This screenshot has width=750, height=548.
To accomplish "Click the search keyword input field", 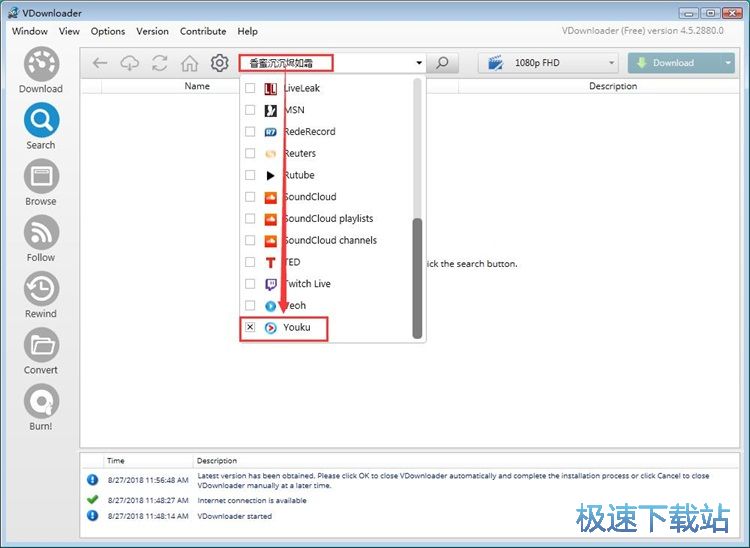I will 328,63.
